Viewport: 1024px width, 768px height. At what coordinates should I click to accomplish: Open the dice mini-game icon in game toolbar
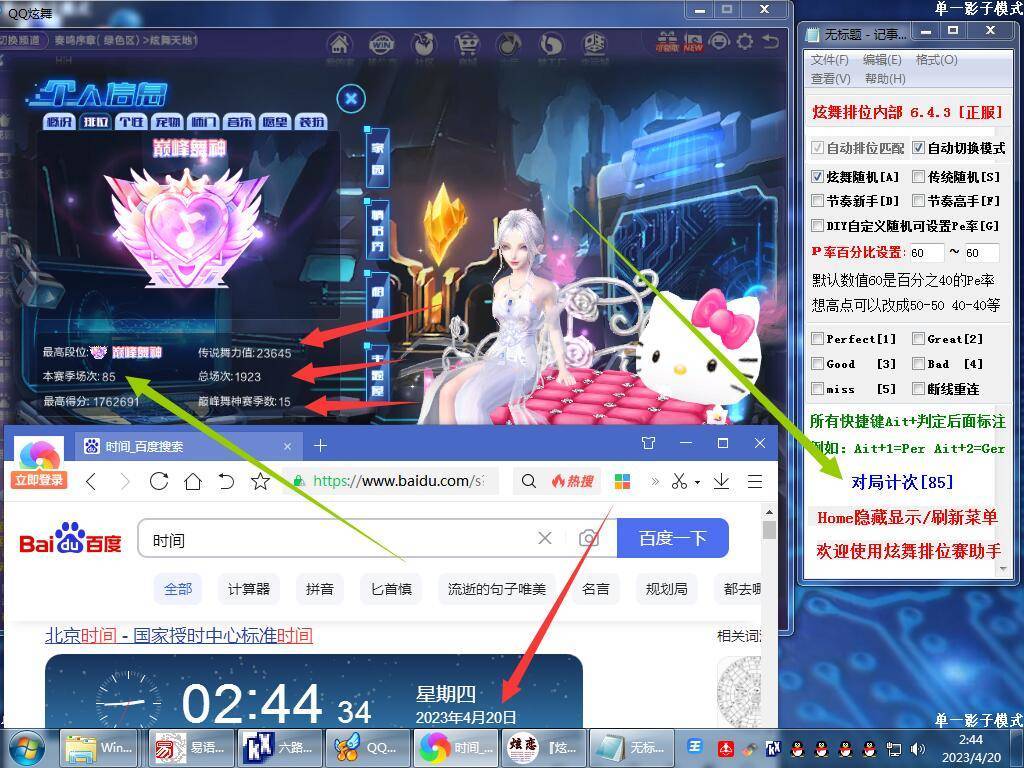click(594, 45)
